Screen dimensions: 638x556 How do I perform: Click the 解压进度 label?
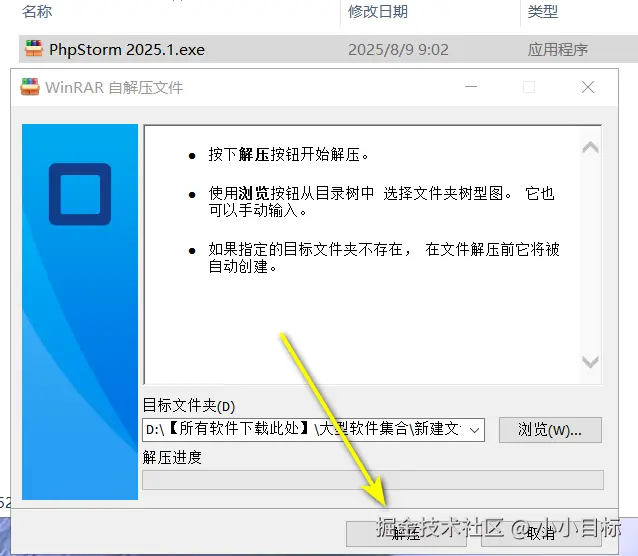click(x=172, y=457)
